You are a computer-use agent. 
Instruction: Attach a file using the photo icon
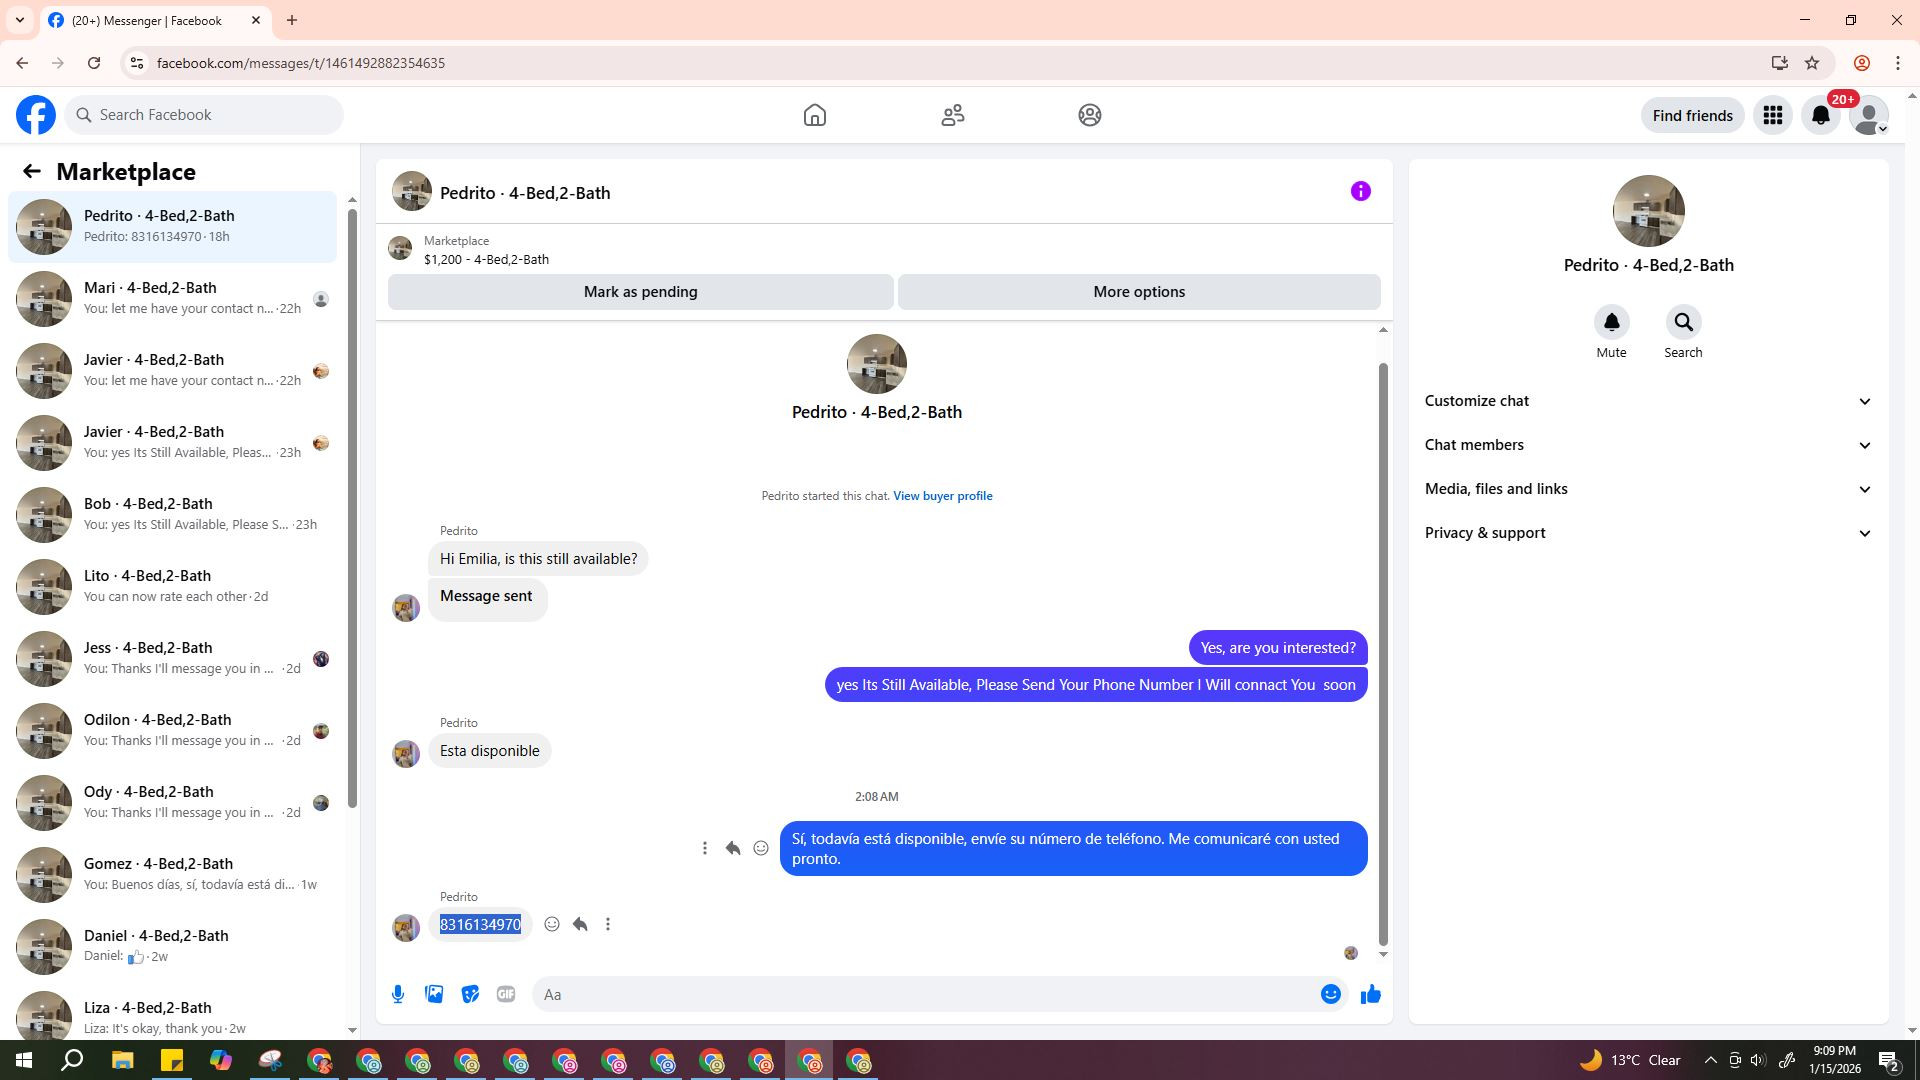(434, 994)
